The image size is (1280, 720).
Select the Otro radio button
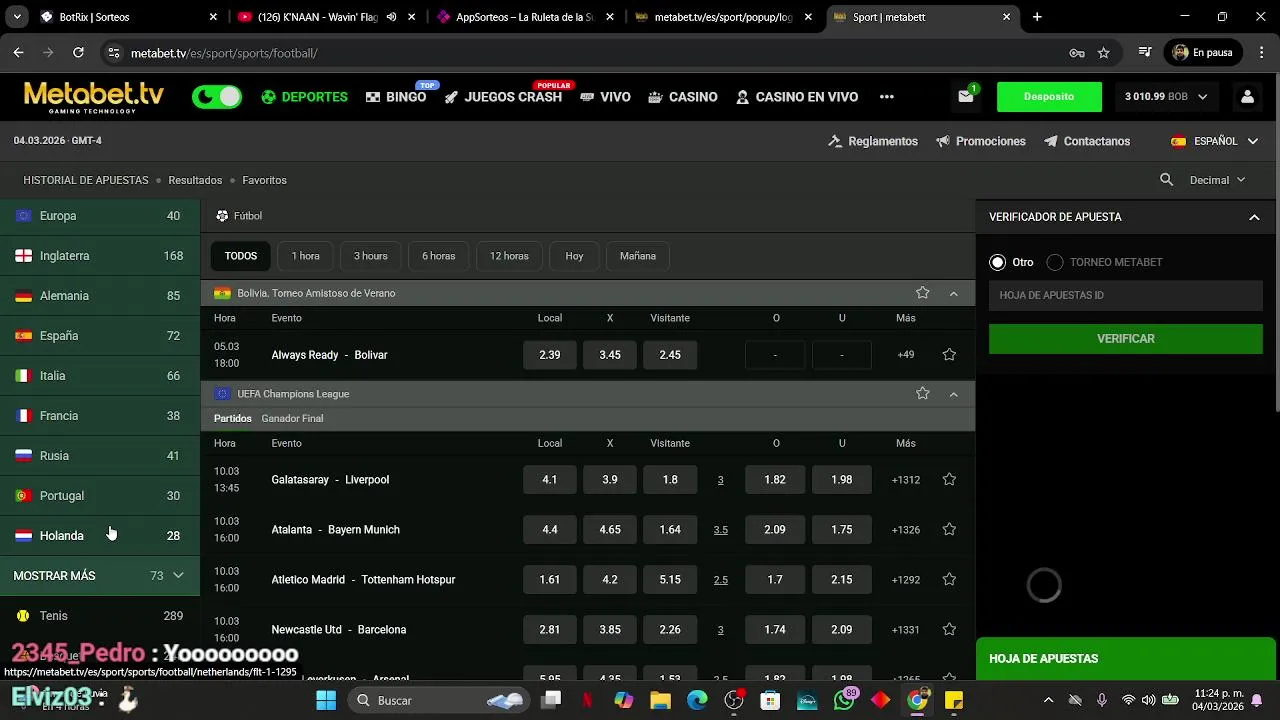pos(997,262)
